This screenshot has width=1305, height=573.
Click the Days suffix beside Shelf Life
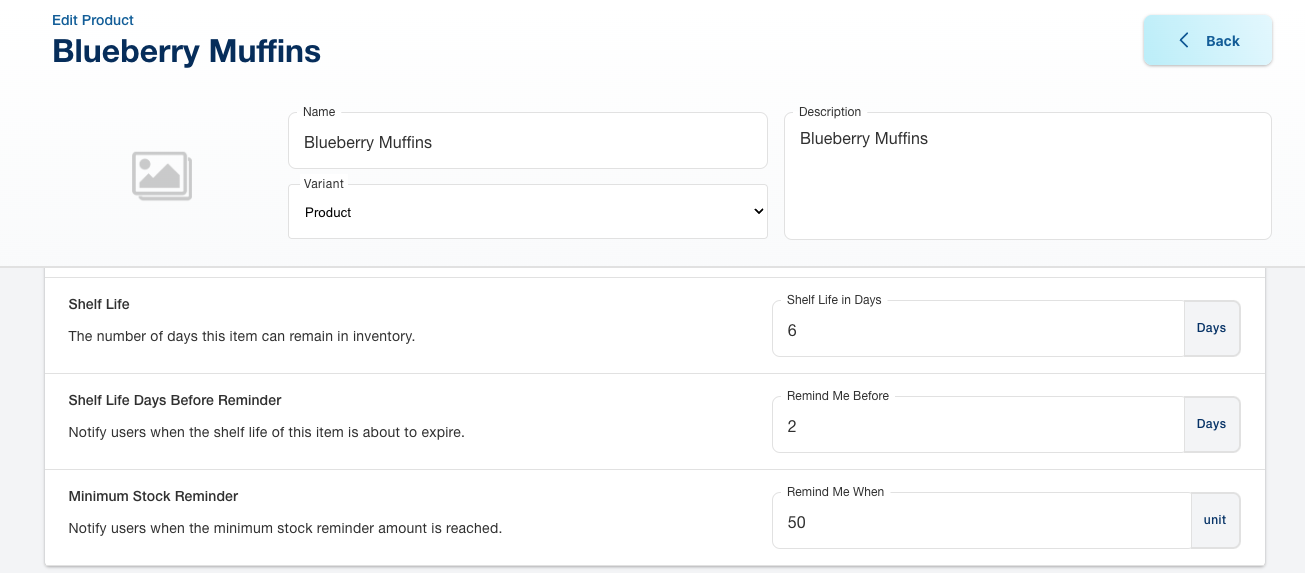pyautogui.click(x=1211, y=328)
